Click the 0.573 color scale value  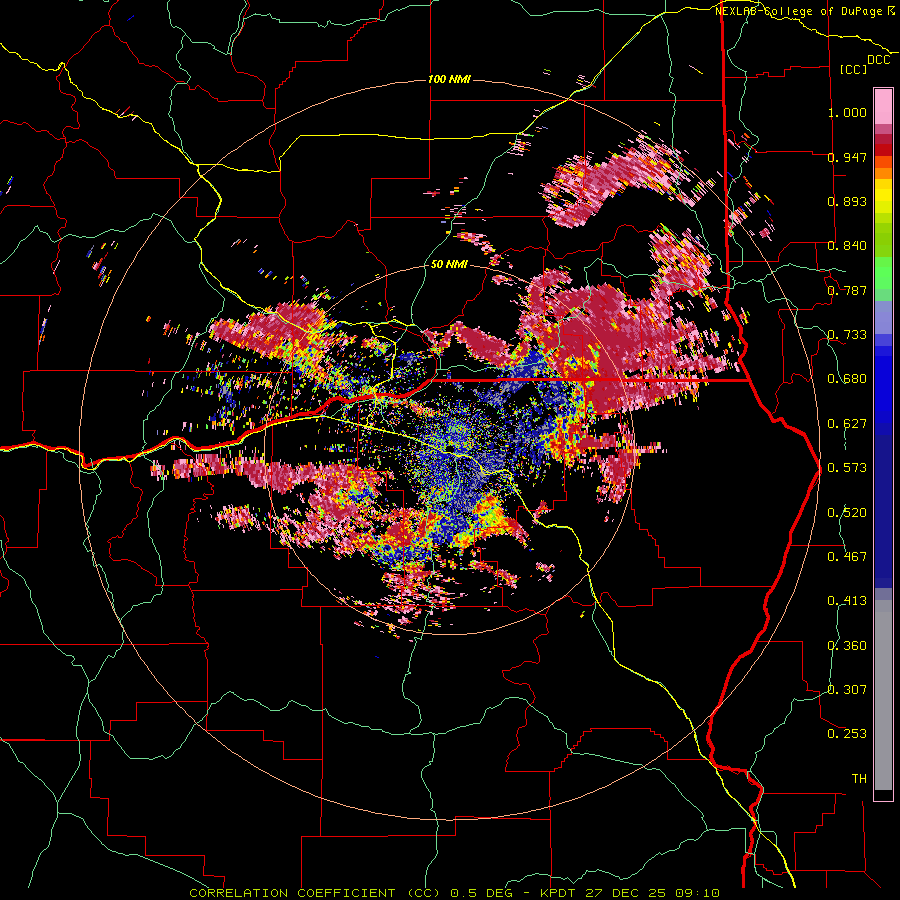847,468
